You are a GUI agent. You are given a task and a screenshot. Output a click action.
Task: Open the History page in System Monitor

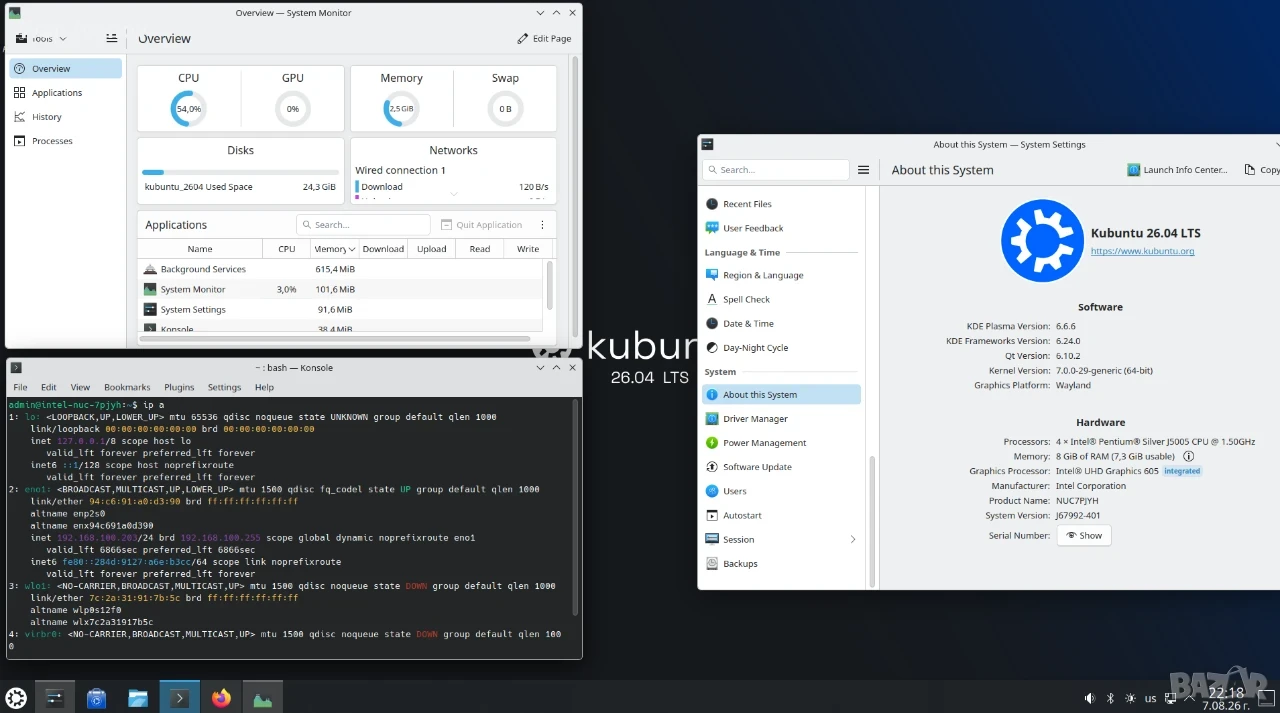tap(66, 117)
